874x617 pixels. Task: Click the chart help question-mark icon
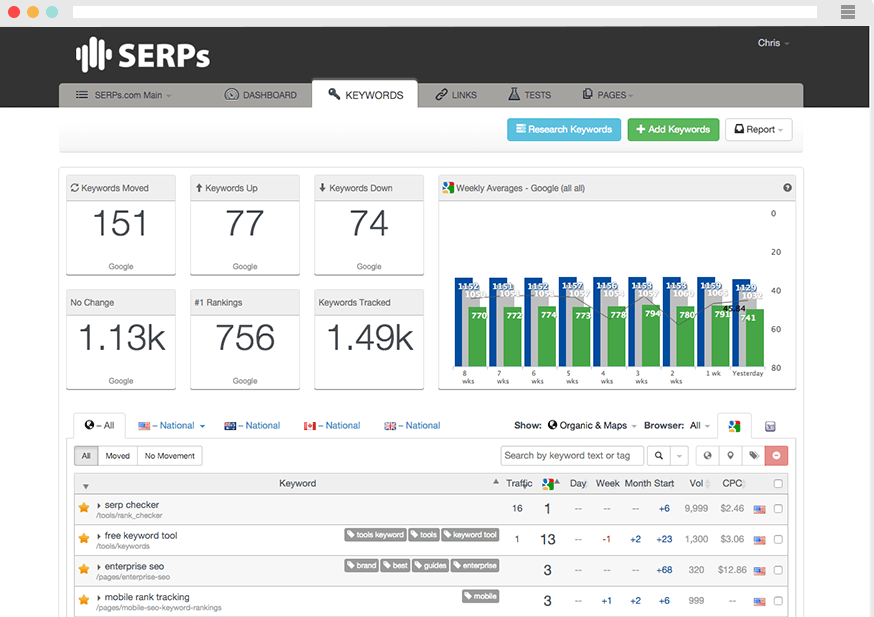787,188
